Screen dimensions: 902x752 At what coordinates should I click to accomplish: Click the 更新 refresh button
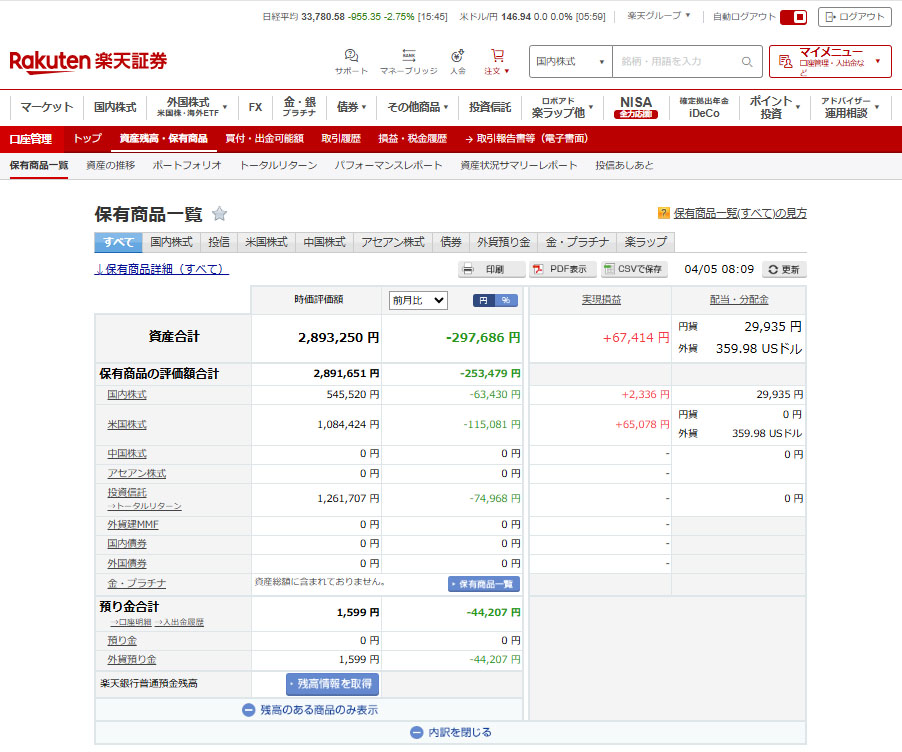pos(784,269)
